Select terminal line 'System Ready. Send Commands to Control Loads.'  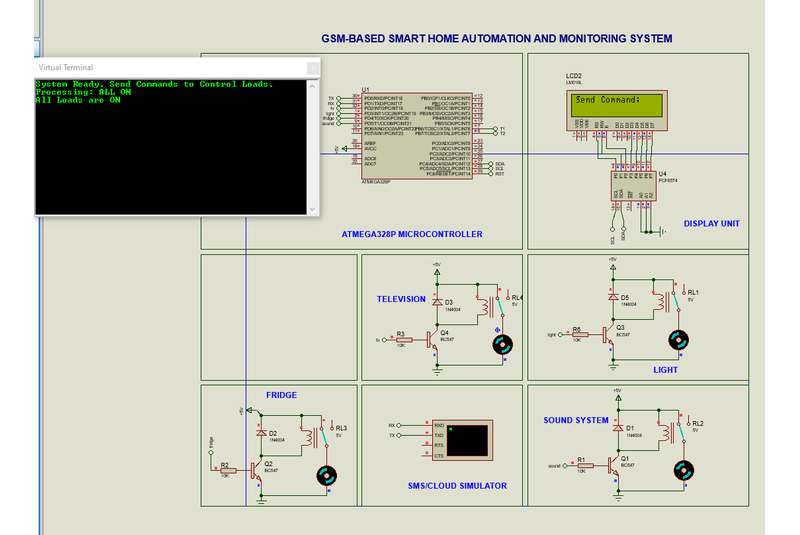(x=155, y=84)
